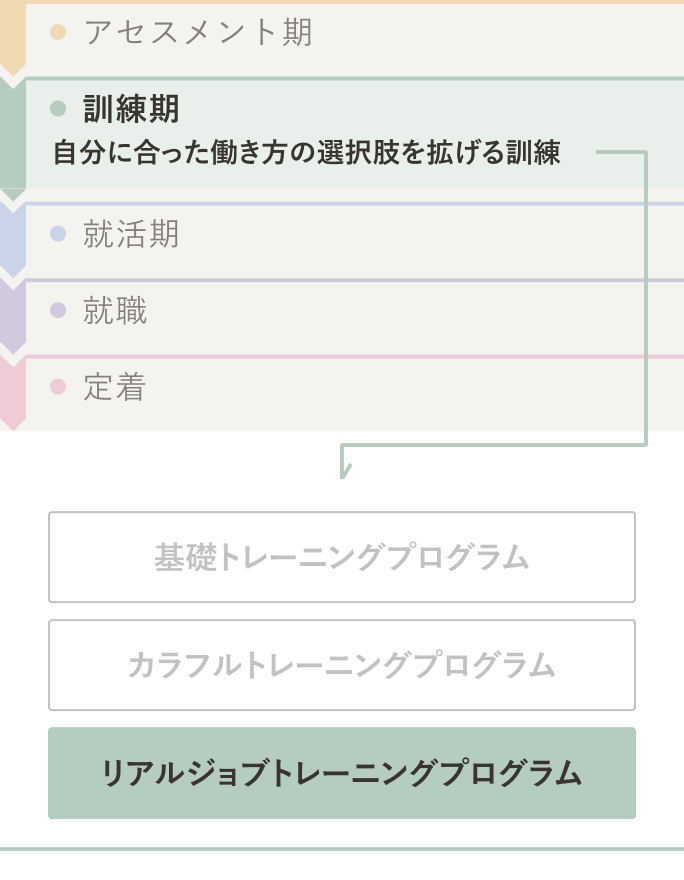This screenshot has width=684, height=880.
Task: Open the 定着 step
Action: click(115, 387)
